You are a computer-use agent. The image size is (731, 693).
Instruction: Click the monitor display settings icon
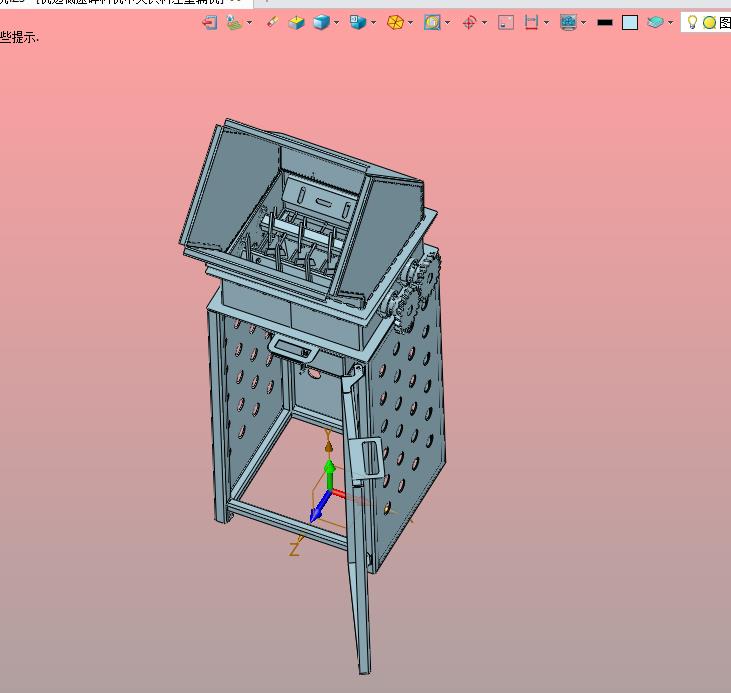pyautogui.click(x=568, y=22)
